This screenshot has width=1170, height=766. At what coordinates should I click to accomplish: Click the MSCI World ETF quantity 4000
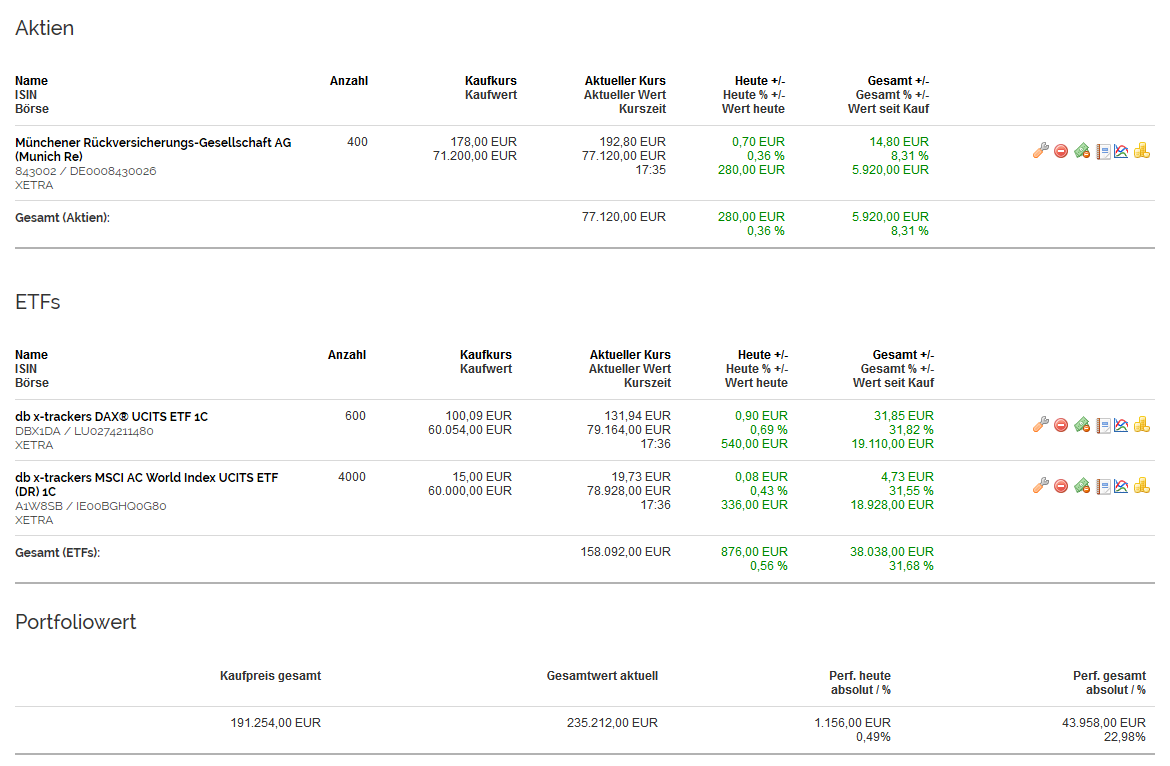(351, 477)
